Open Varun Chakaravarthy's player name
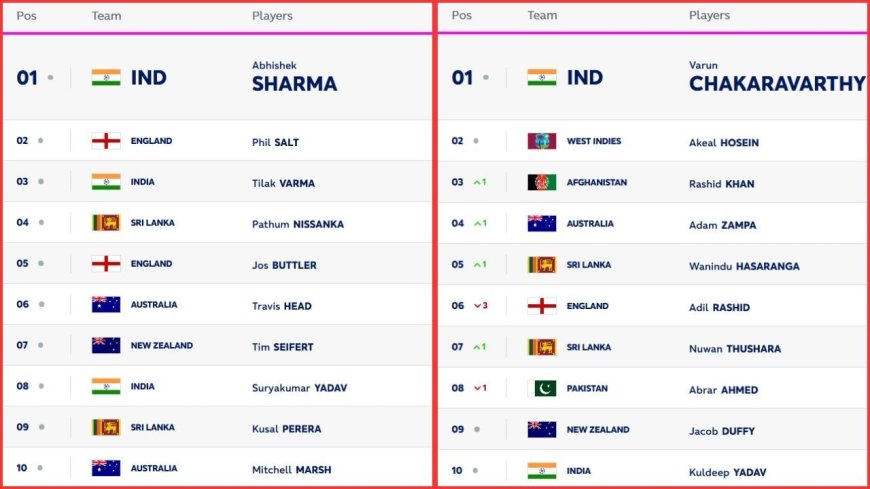This screenshot has width=870, height=489. [777, 77]
